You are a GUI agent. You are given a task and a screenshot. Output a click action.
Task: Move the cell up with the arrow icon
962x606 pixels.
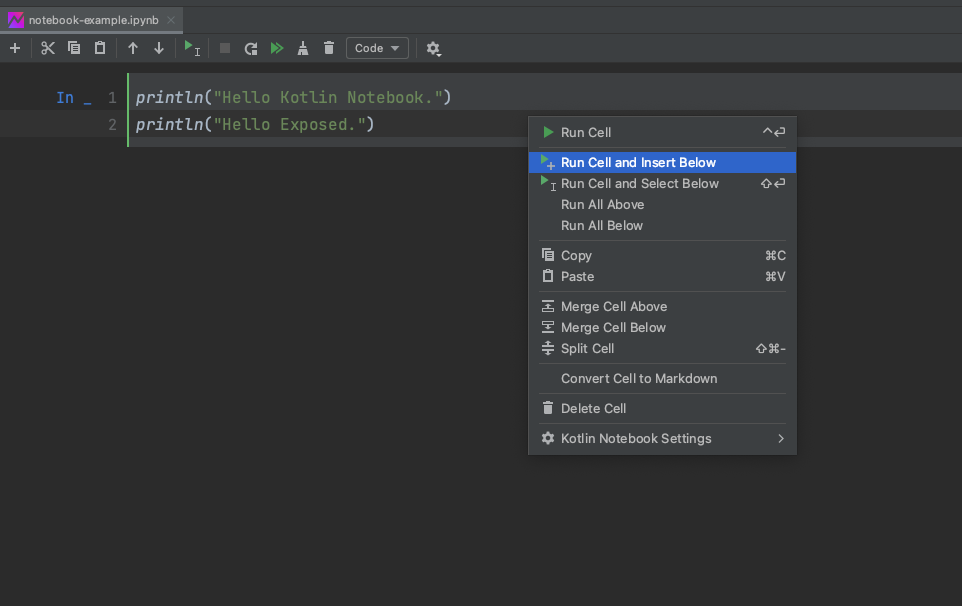click(x=132, y=47)
